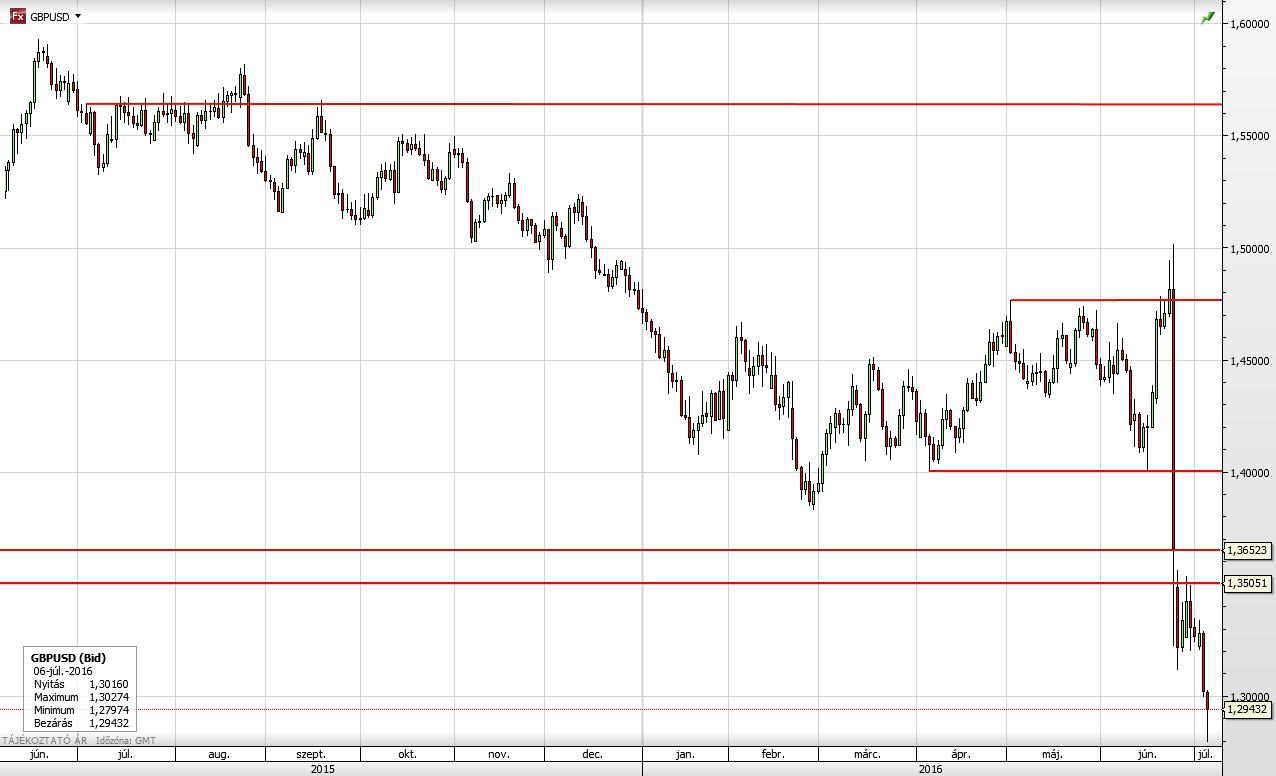Click the 1,50000 level on price axis

[x=1248, y=248]
